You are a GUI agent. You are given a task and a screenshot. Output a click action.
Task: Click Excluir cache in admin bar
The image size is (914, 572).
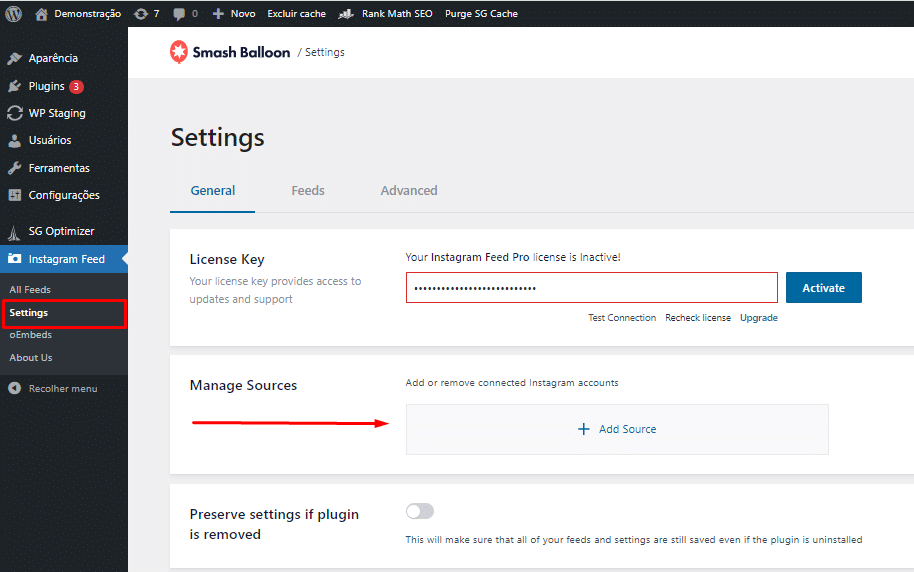296,14
